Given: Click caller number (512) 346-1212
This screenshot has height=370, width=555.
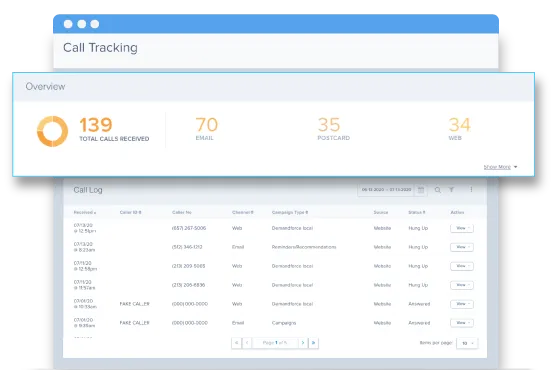Looking at the screenshot, I should (x=187, y=247).
